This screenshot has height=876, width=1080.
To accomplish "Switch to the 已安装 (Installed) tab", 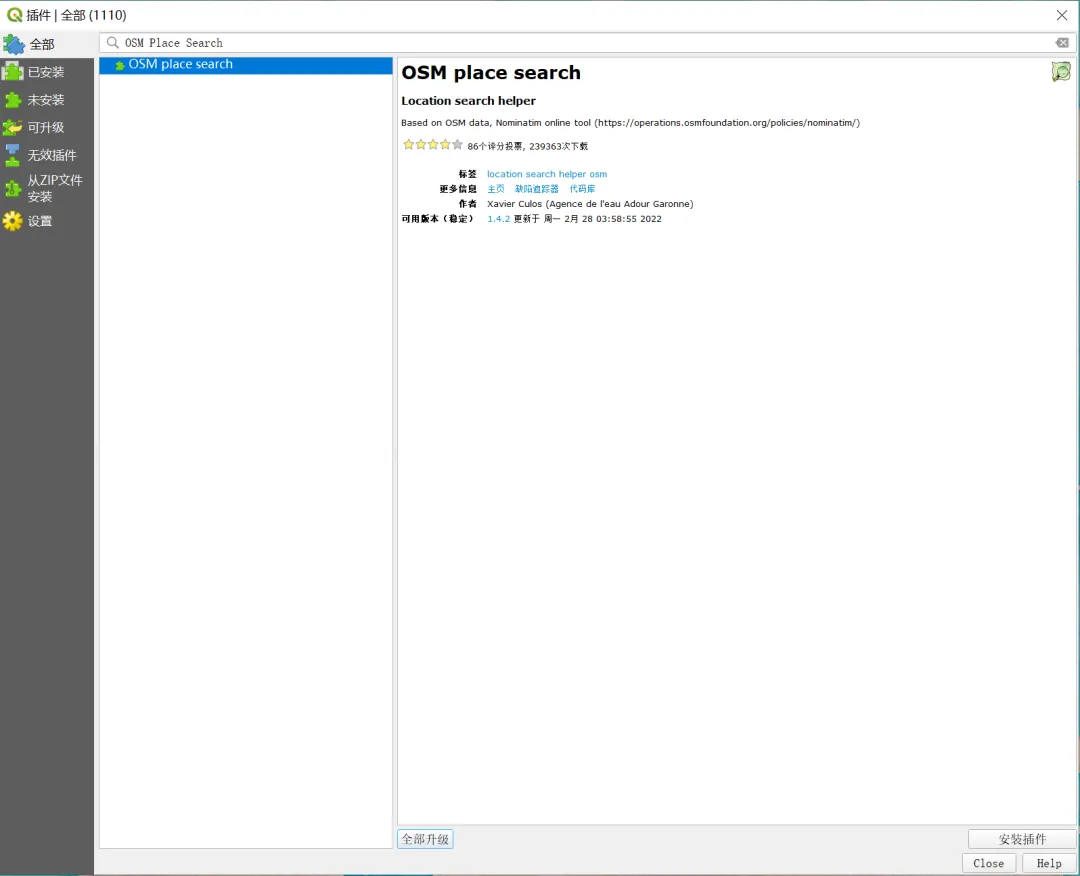I will 47,72.
